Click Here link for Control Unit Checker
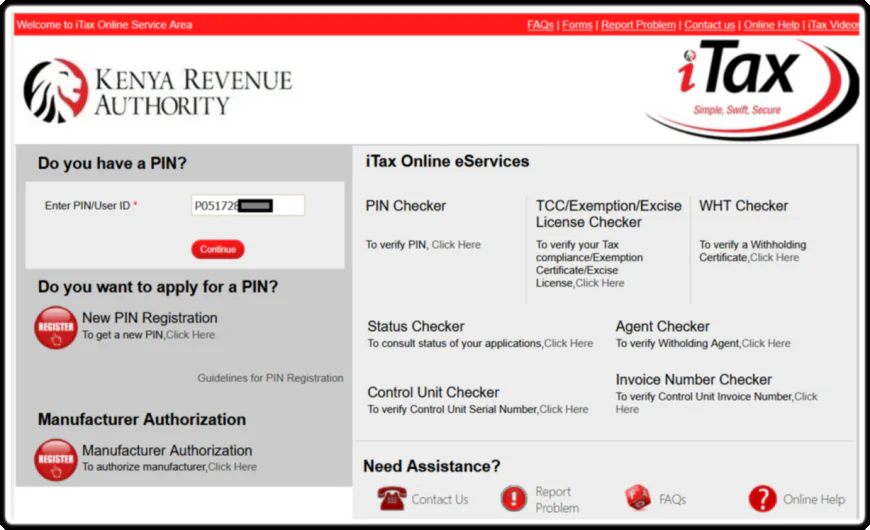Viewport: 870px width, 530px height. pos(564,410)
